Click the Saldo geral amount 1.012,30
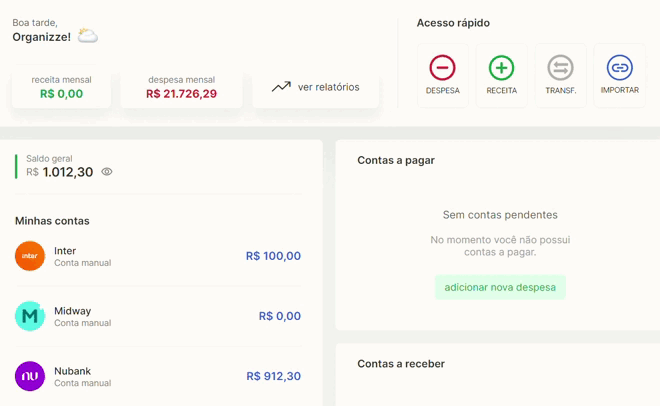Viewport: 660px width, 406px height. 68,172
